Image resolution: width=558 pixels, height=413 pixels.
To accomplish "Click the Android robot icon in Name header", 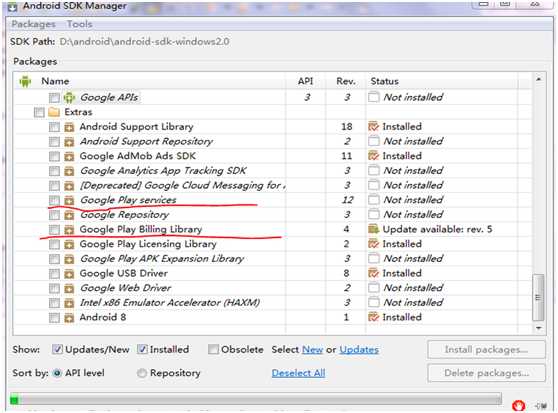I will [25, 81].
